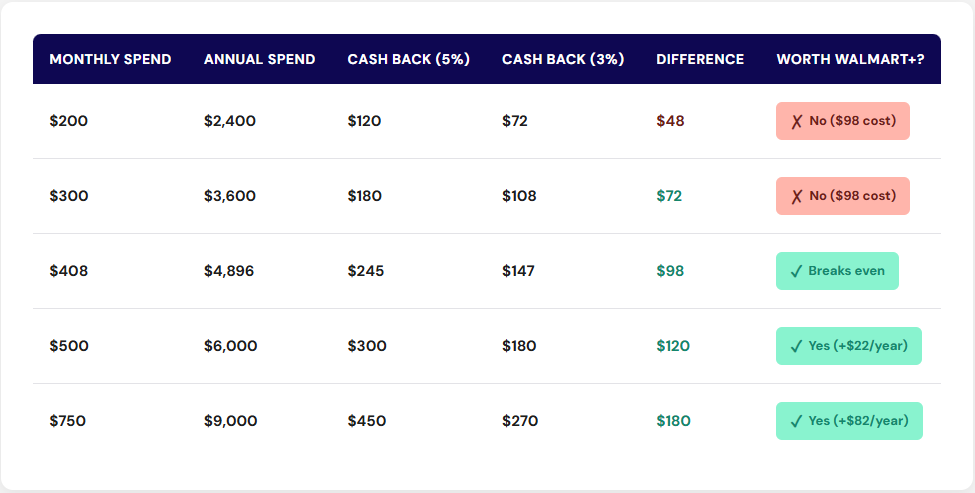Select the $408 monthly spend cell
Image resolution: width=975 pixels, height=493 pixels.
point(69,271)
